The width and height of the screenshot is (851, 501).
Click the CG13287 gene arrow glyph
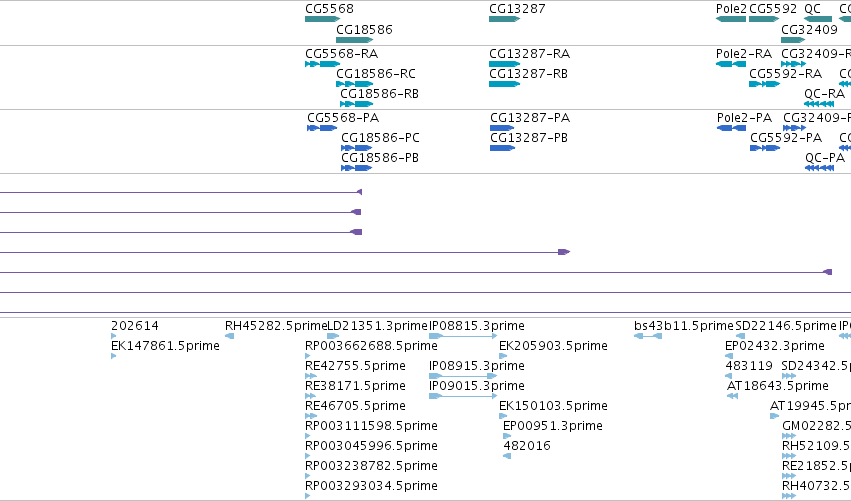[x=504, y=19]
